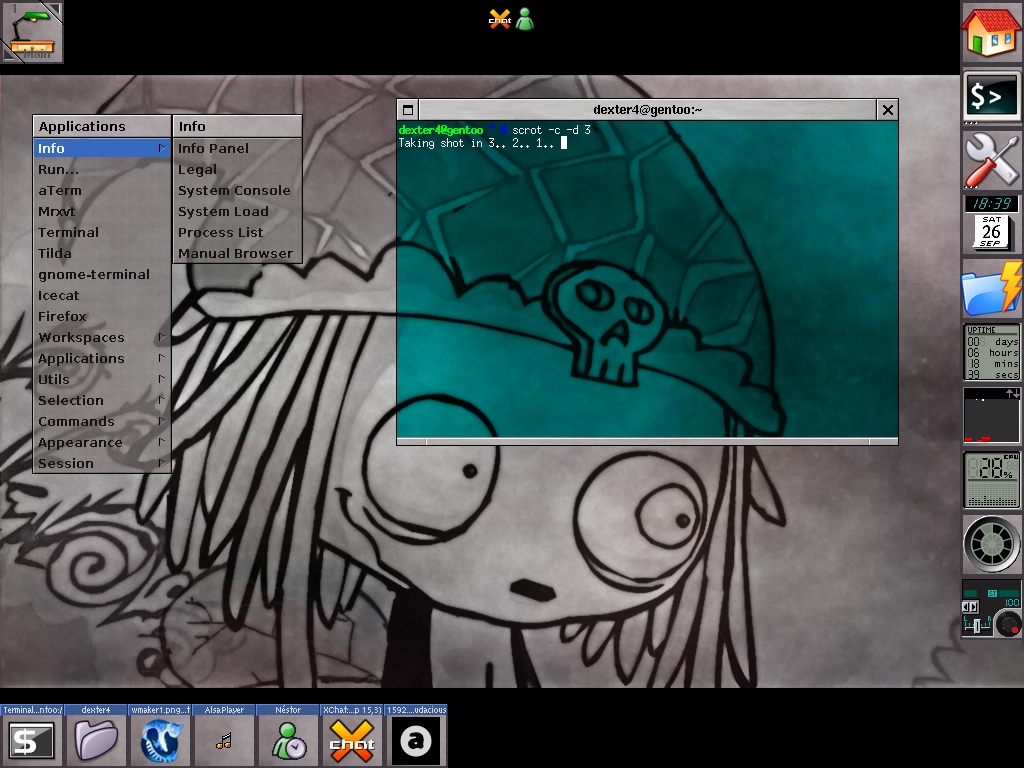Open Firefox from the menu
This screenshot has width=1024, height=768.
click(x=102, y=316)
